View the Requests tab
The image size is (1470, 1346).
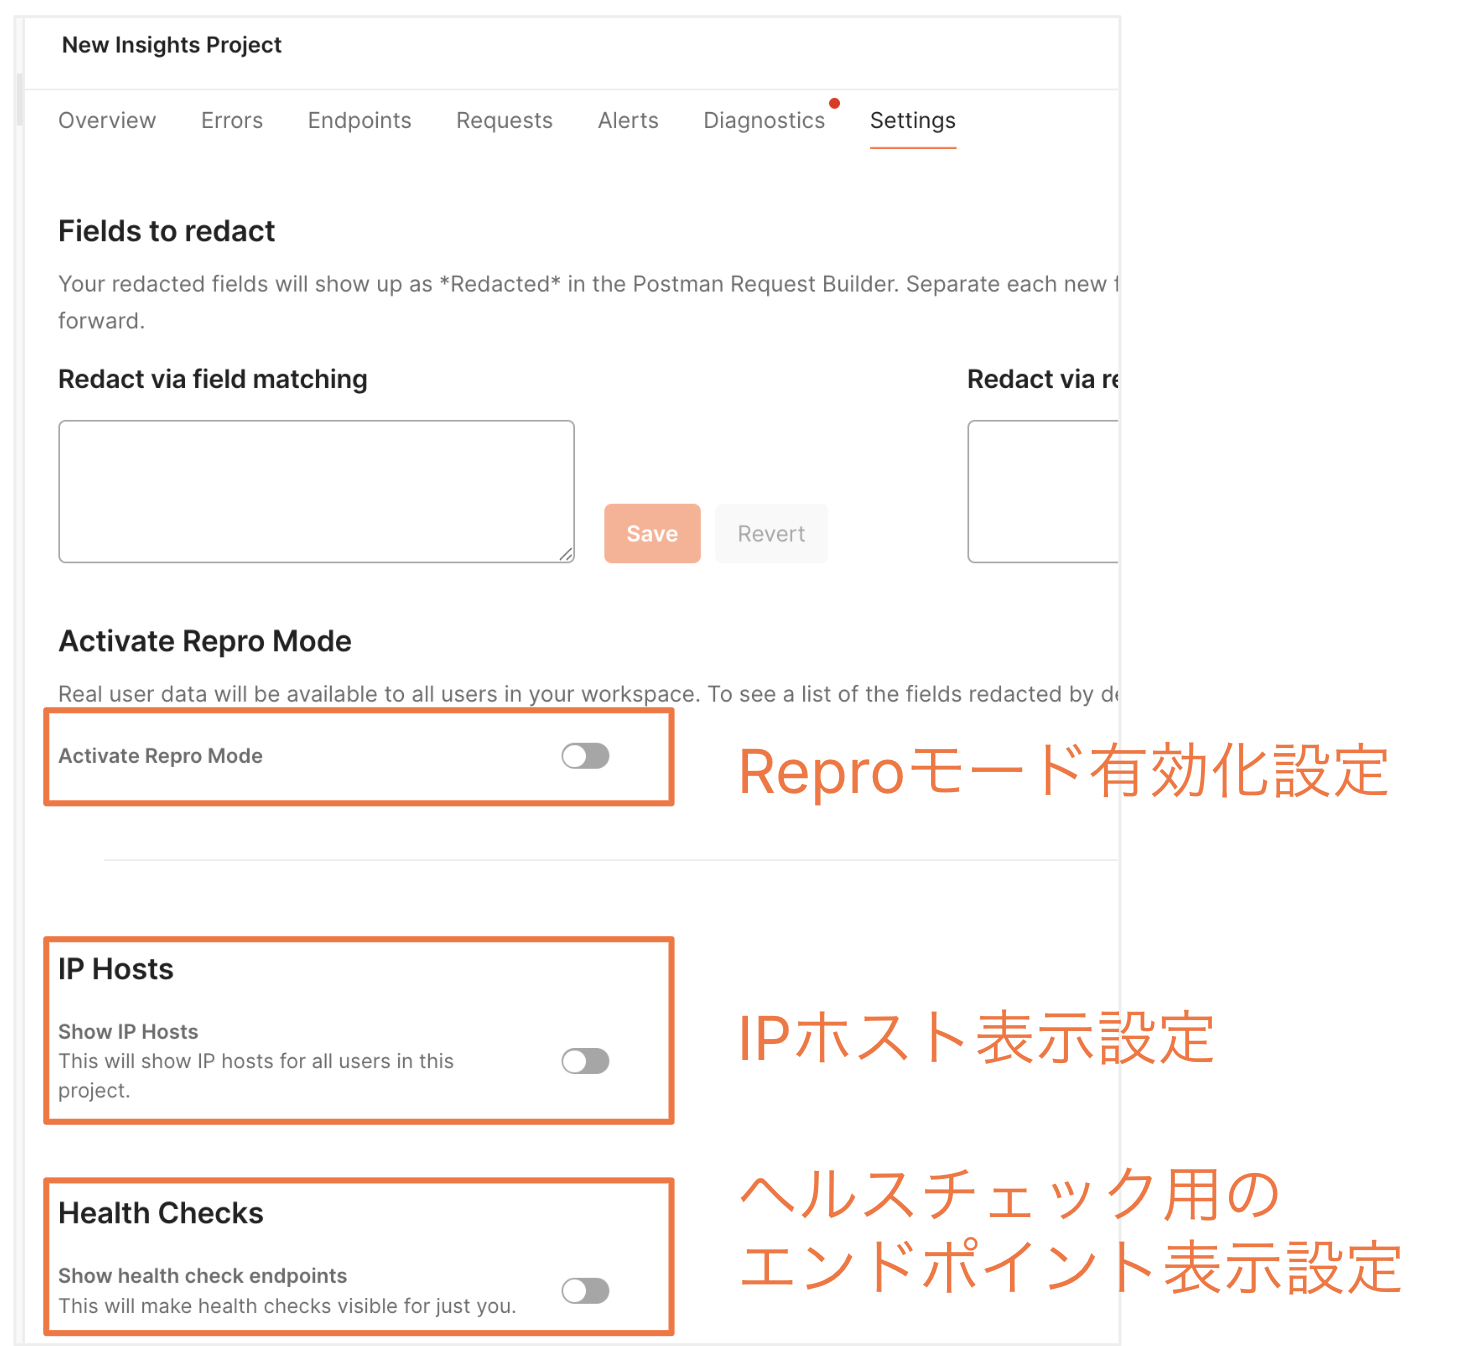pos(504,120)
